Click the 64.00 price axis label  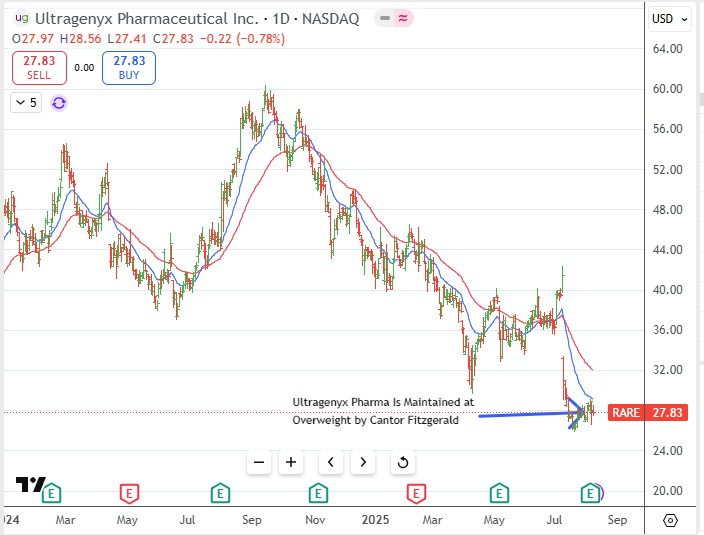pyautogui.click(x=668, y=49)
